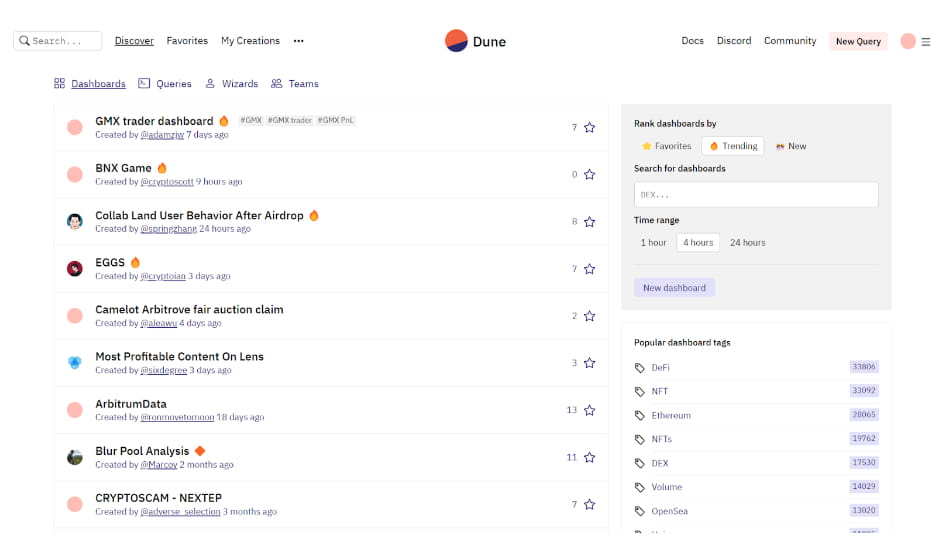The image size is (932, 557).
Task: Go to My Creations
Action: 250,40
